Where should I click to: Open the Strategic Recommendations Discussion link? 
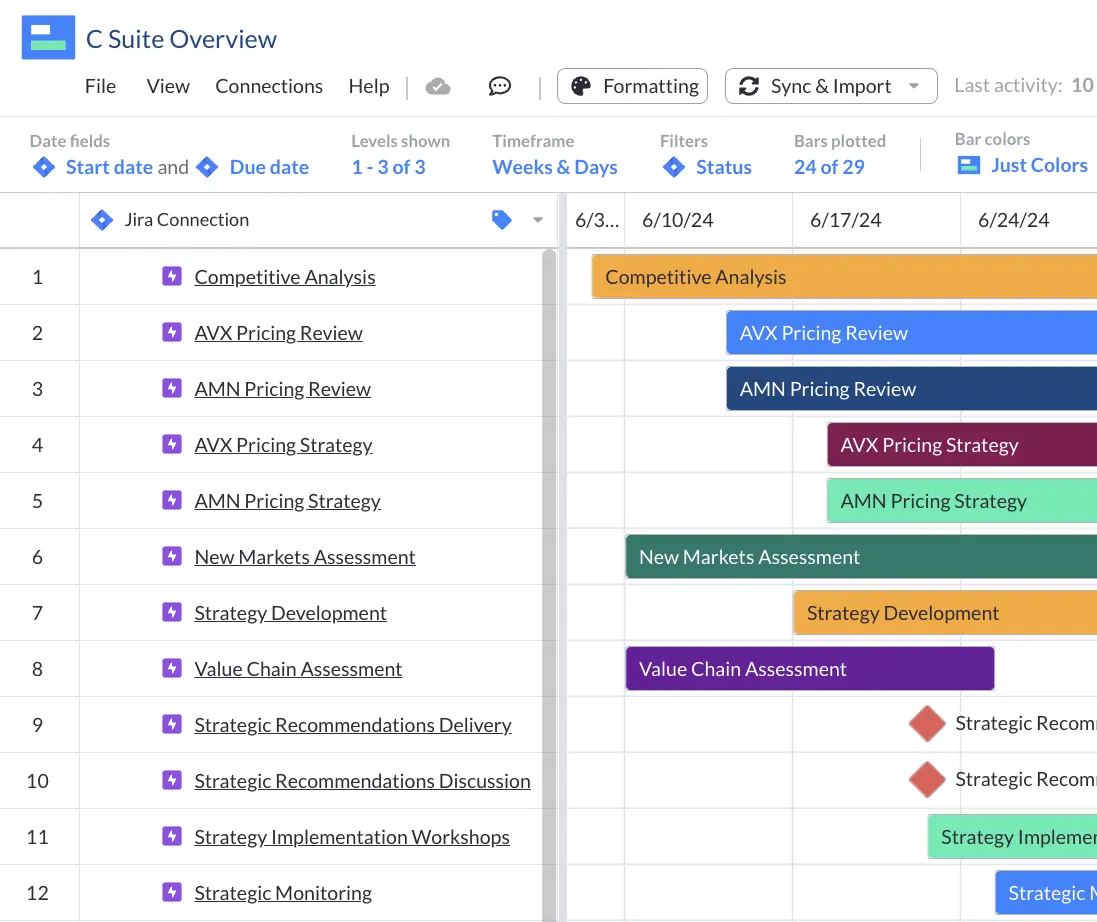(x=362, y=781)
